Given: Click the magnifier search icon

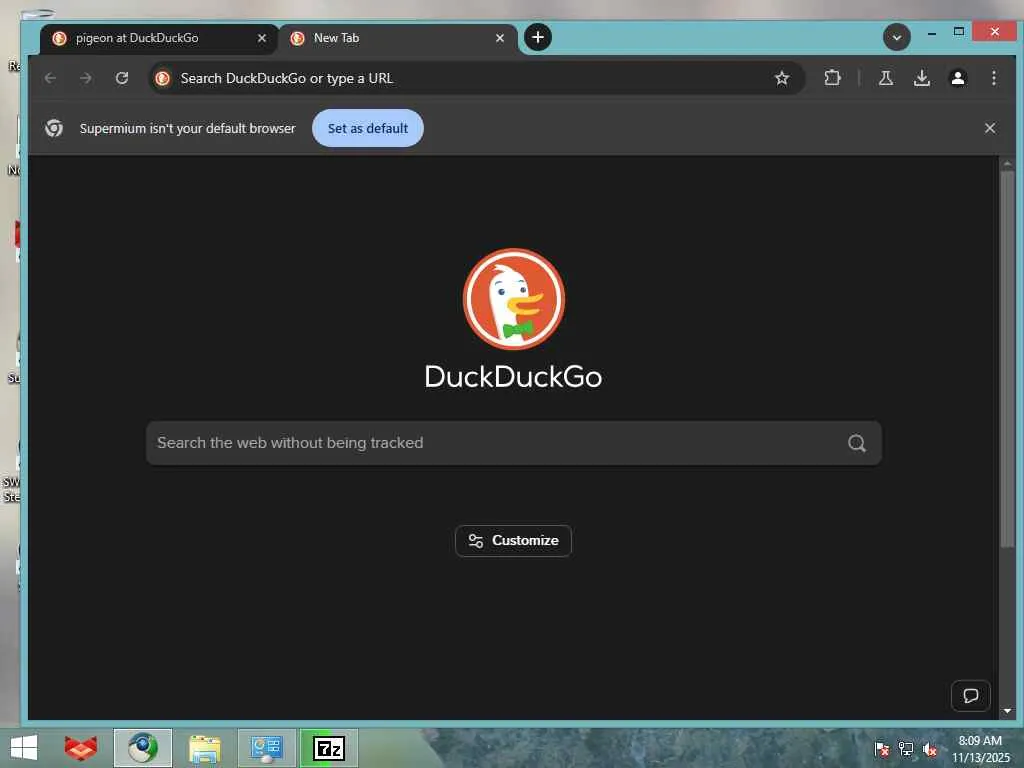Looking at the screenshot, I should [857, 443].
